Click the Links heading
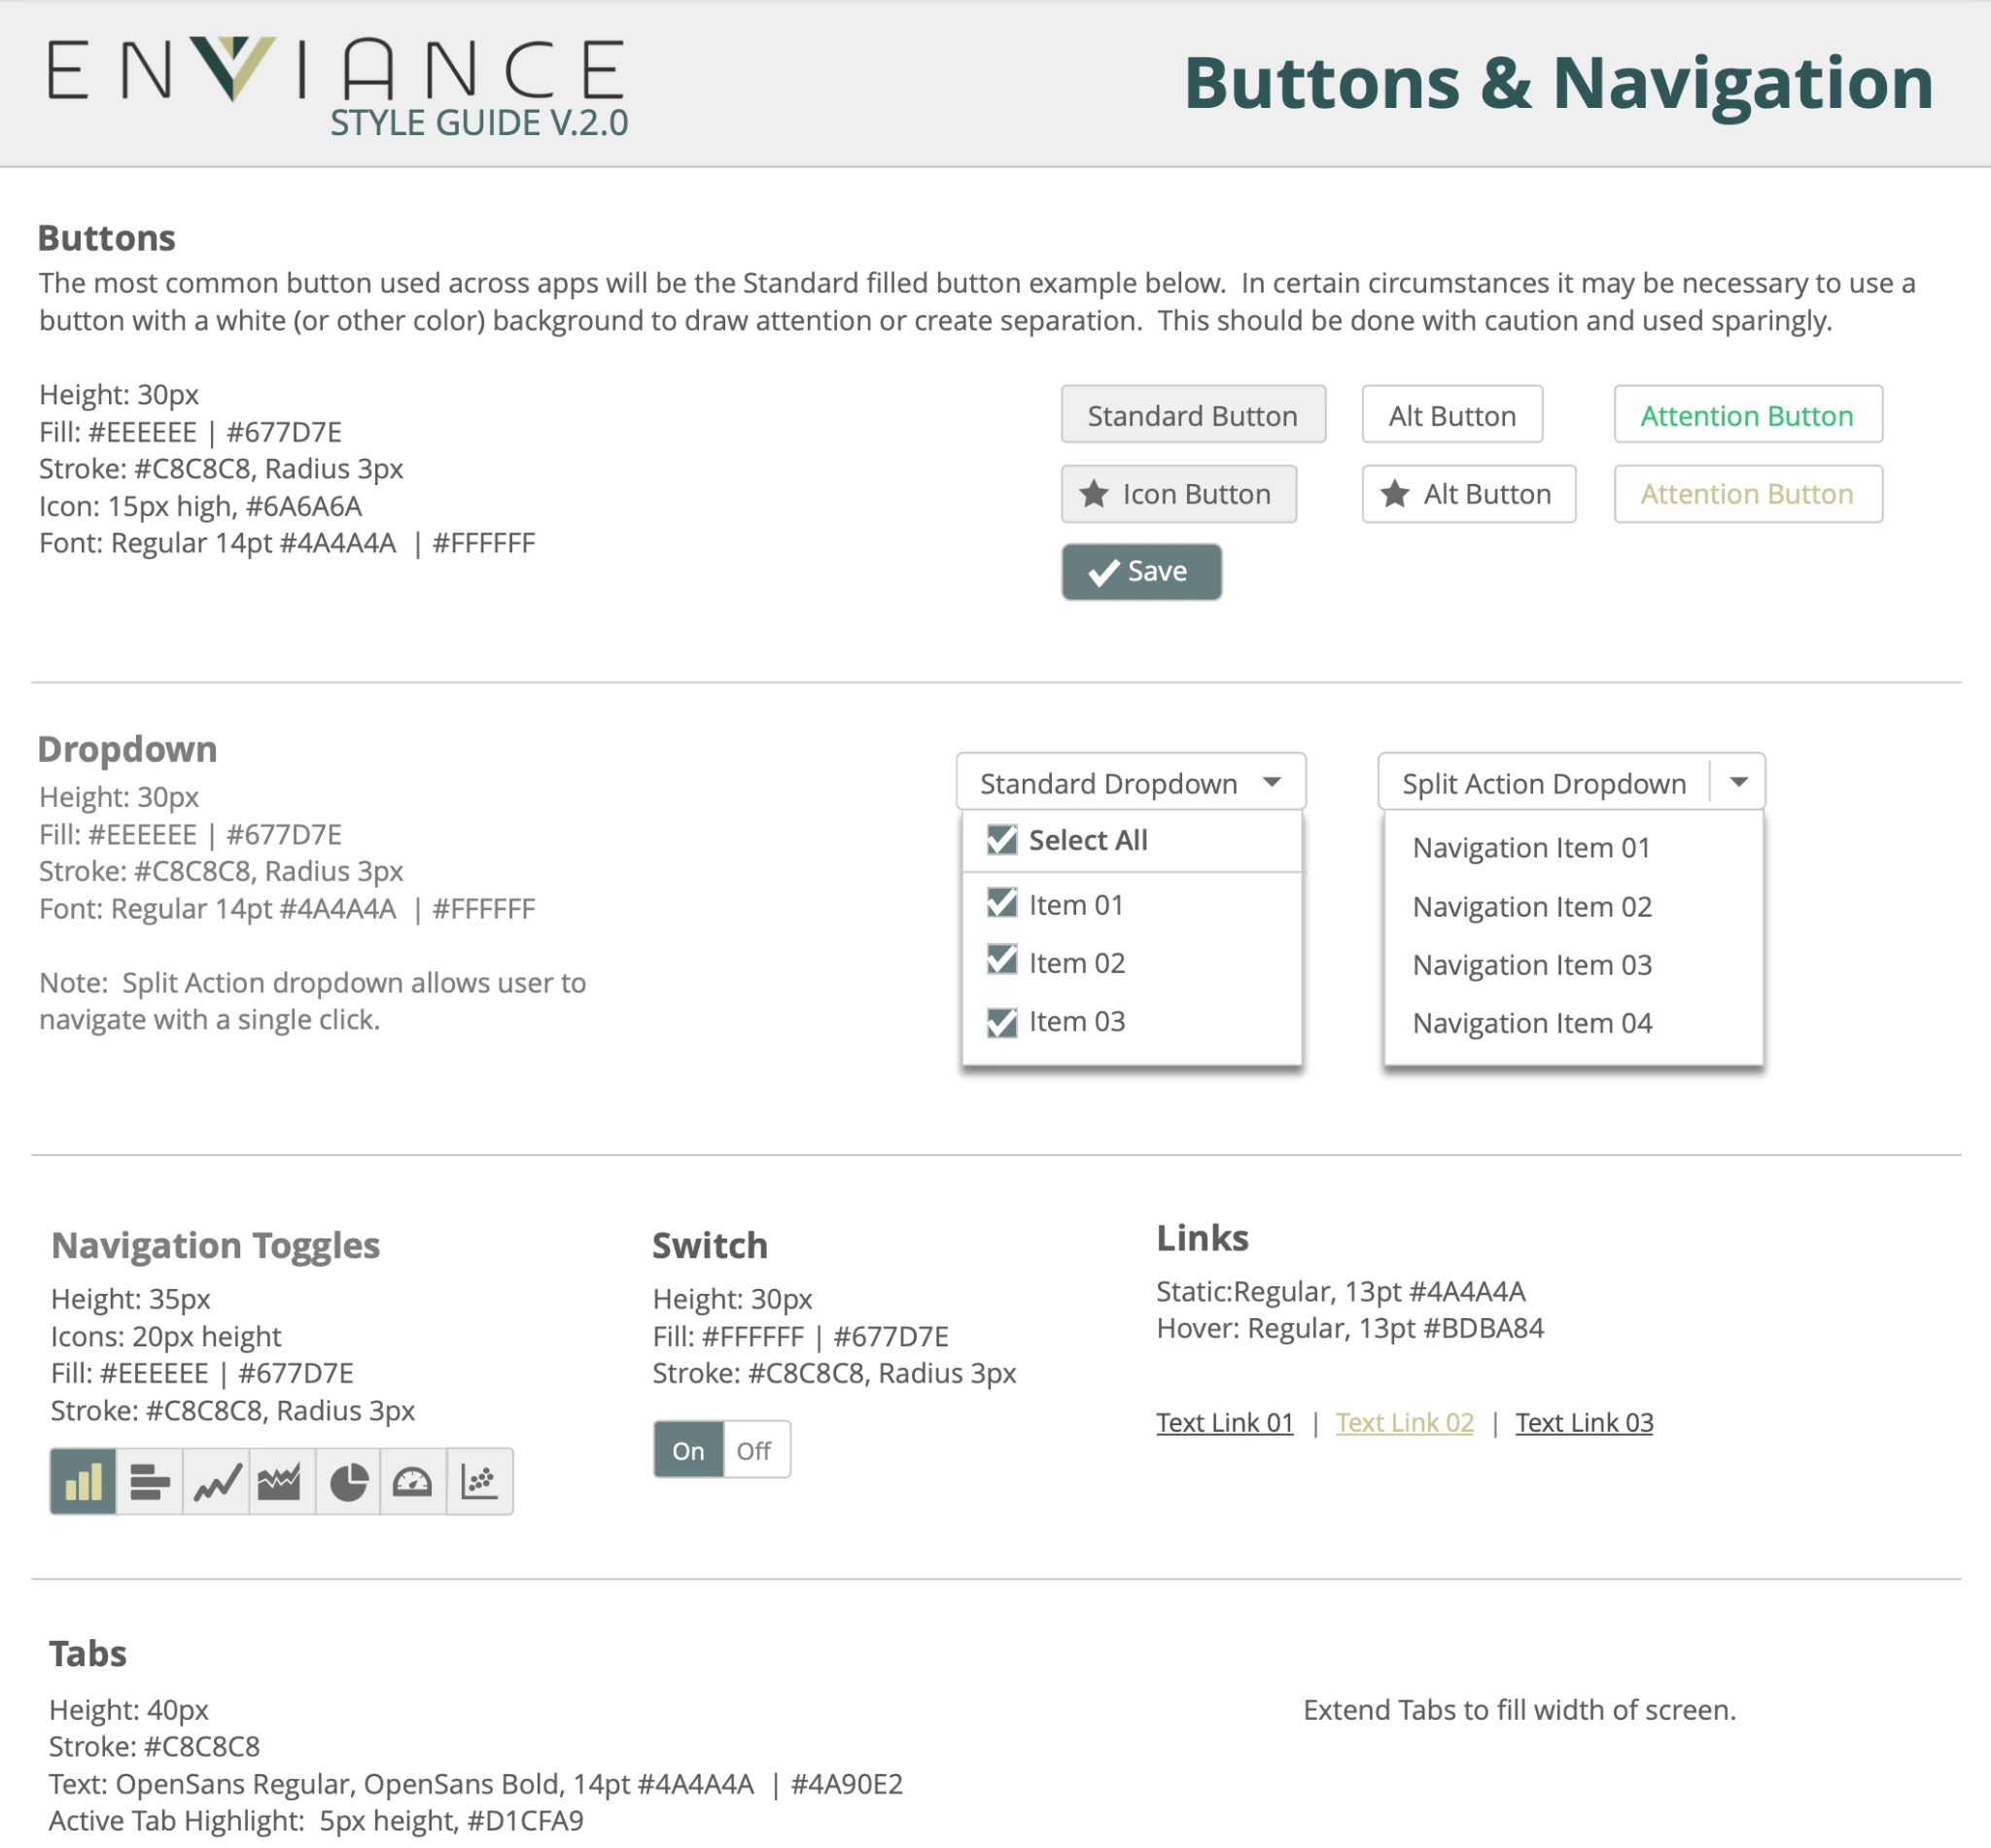Image resolution: width=1991 pixels, height=1848 pixels. pyautogui.click(x=1202, y=1238)
